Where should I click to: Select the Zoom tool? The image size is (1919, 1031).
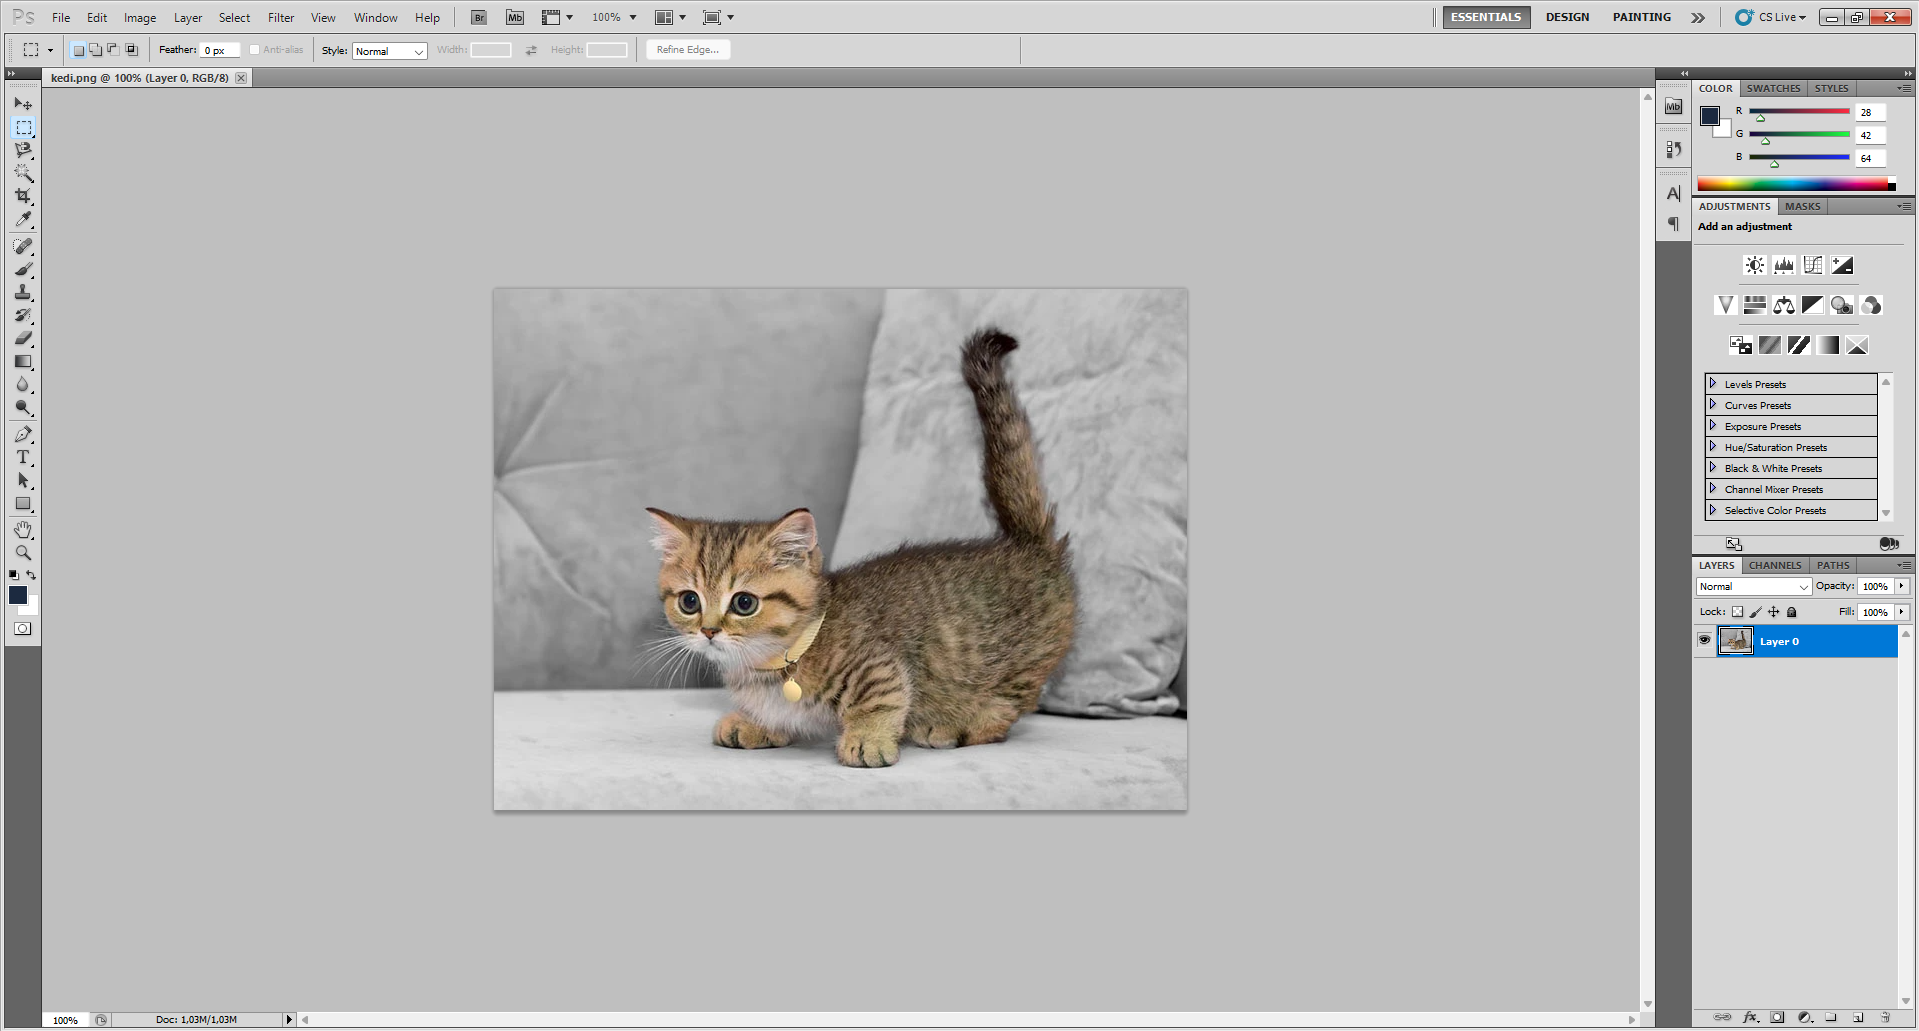tap(23, 551)
